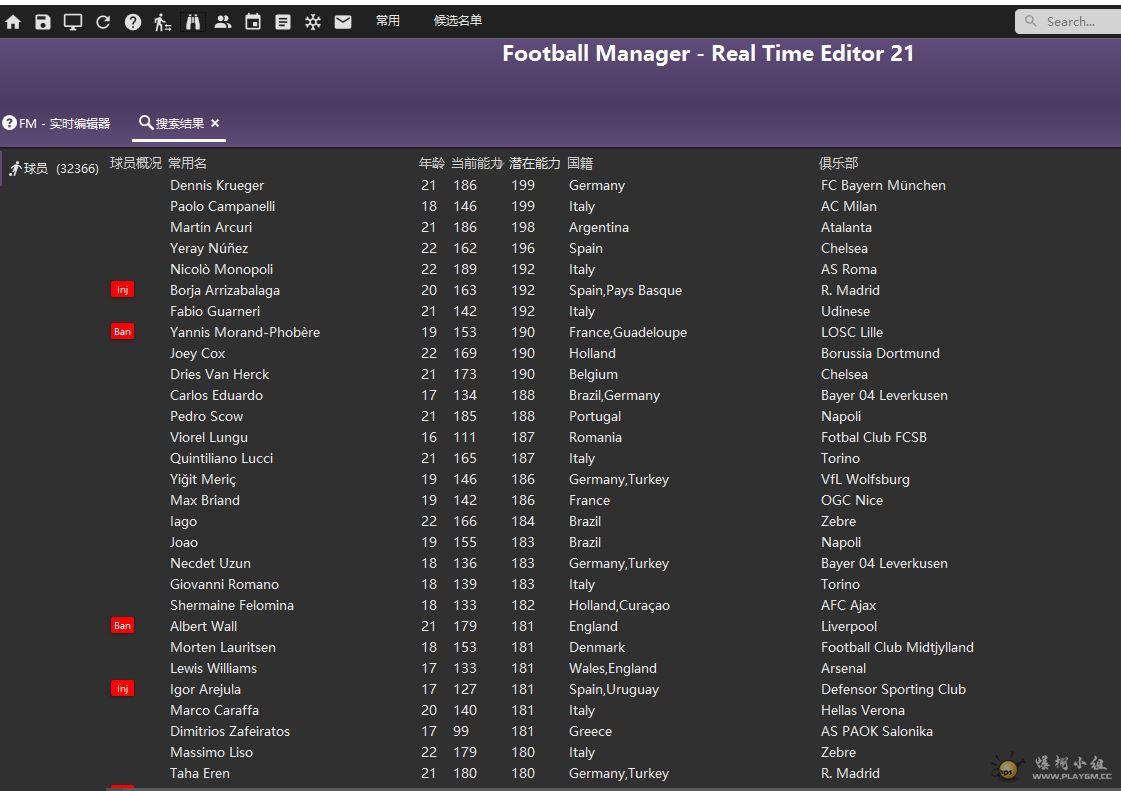1121x791 pixels.
Task: Click the Search input field
Action: (1072, 21)
